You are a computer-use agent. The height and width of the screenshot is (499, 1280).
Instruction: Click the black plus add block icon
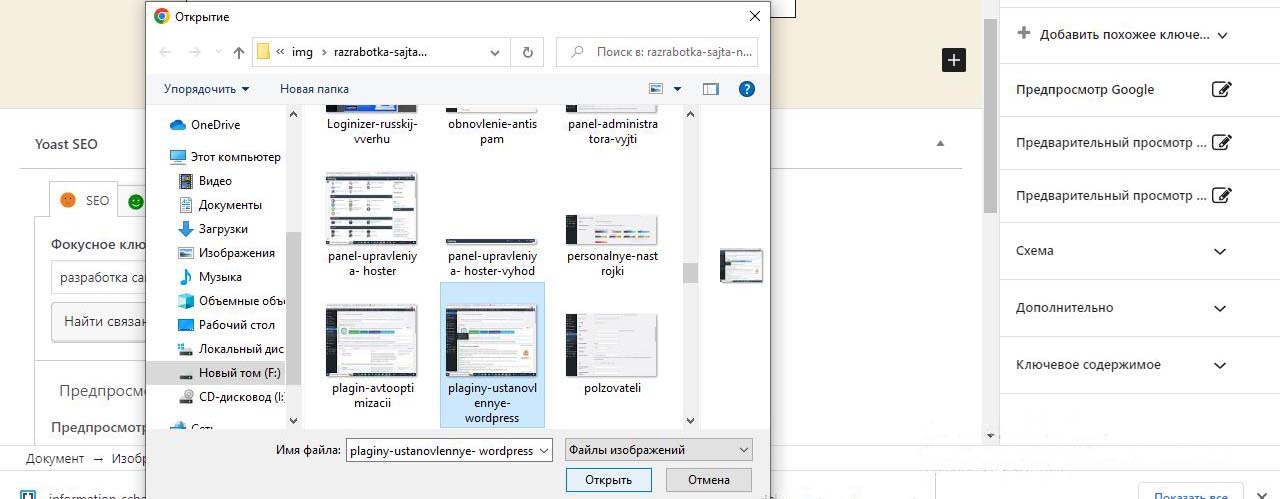[954, 60]
